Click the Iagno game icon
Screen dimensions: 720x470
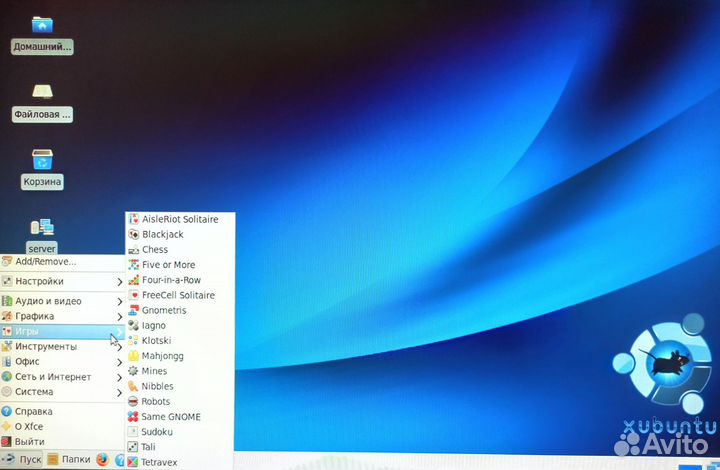point(133,325)
